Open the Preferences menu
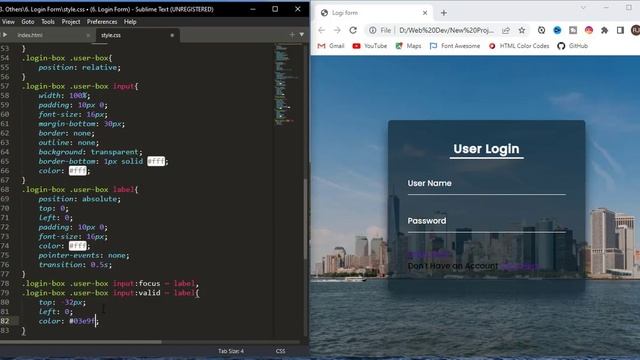640x360 pixels. [102, 22]
